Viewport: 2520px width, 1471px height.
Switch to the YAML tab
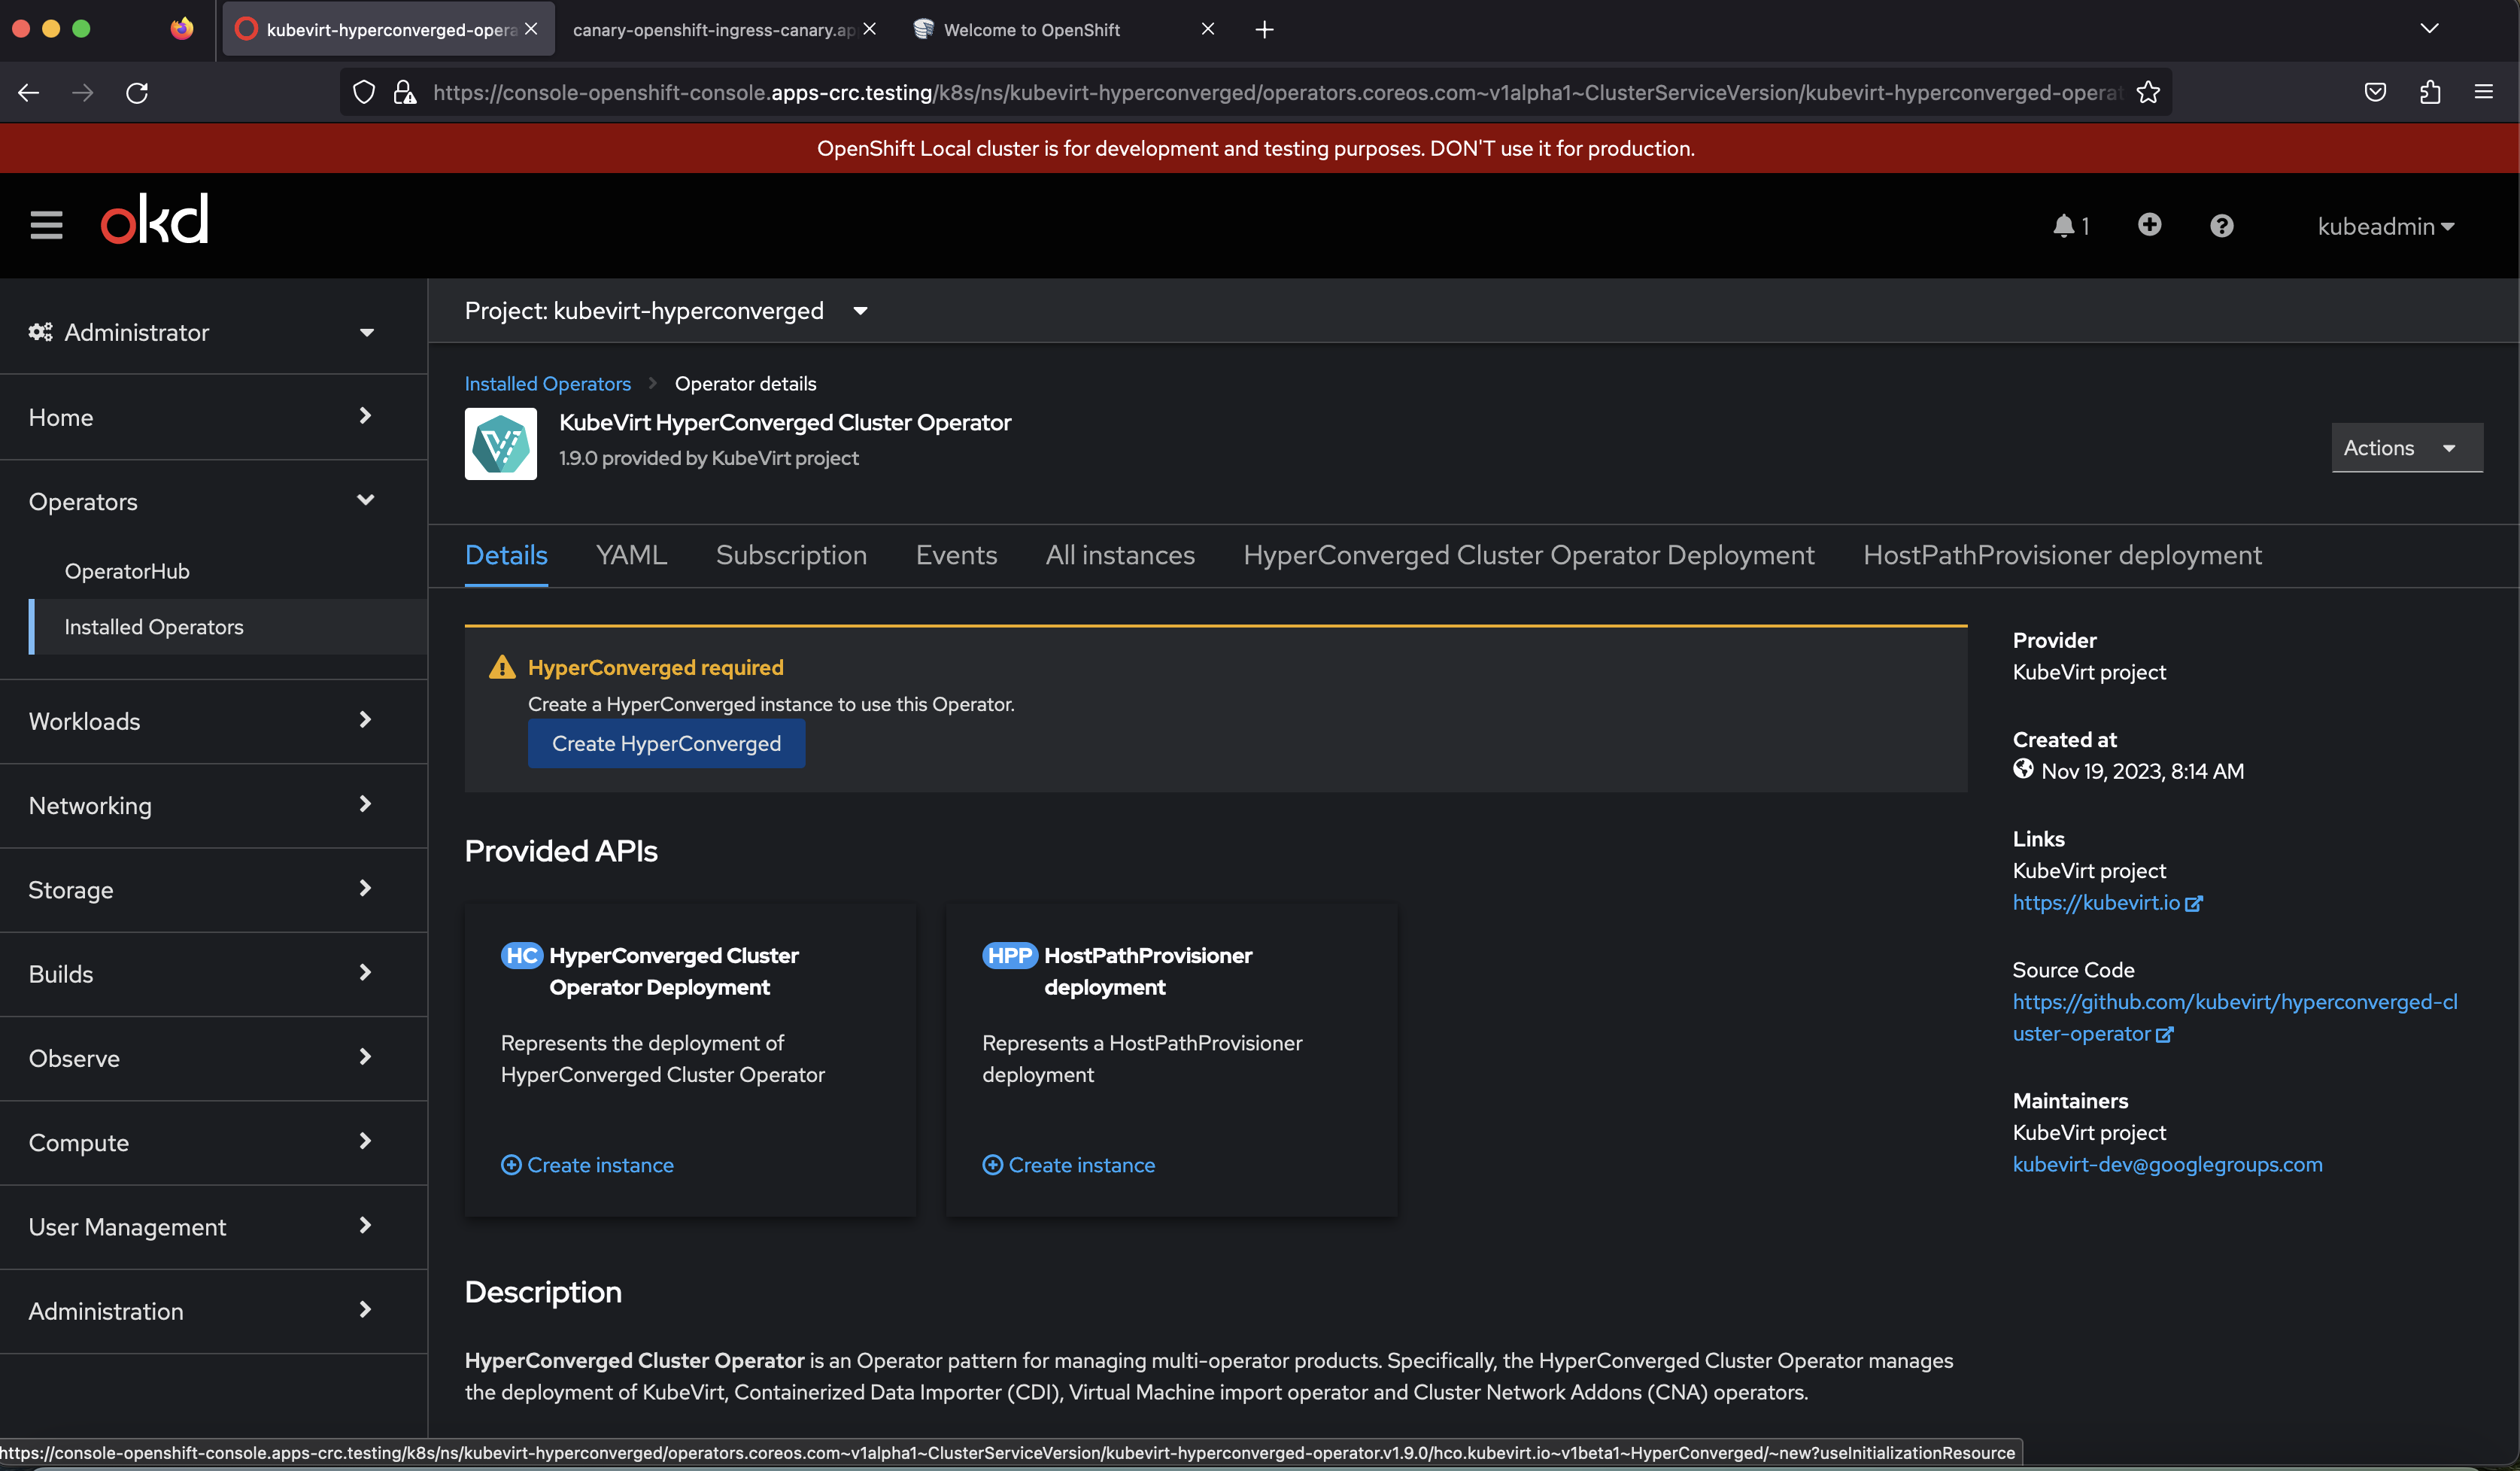tap(631, 555)
